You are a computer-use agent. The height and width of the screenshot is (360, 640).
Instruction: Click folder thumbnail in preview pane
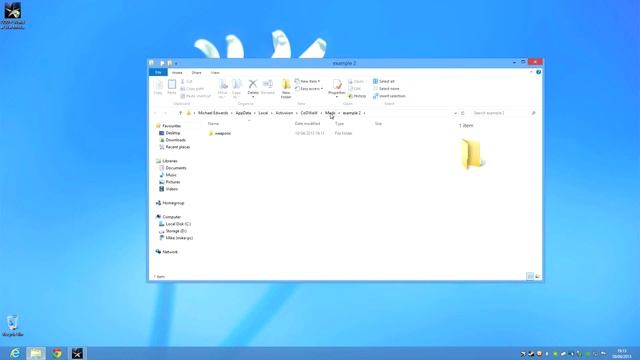pyautogui.click(x=472, y=153)
